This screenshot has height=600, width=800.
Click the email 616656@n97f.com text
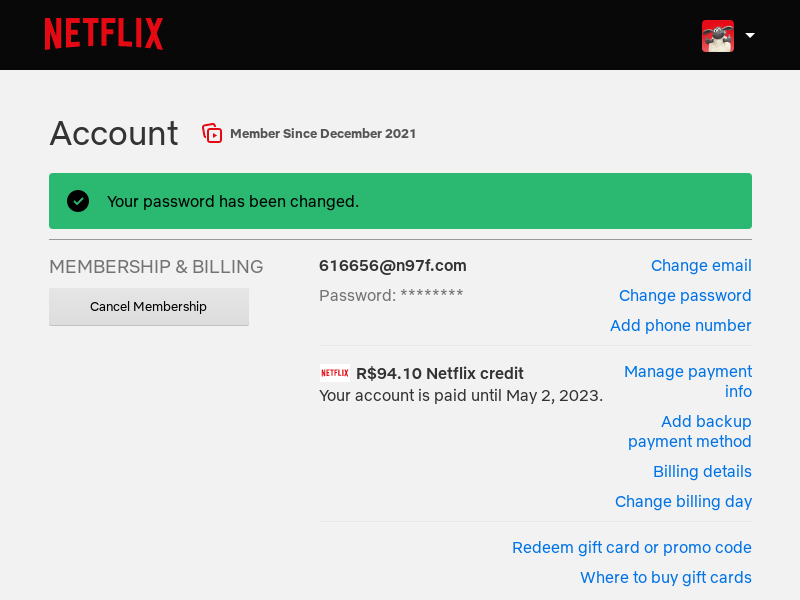(392, 266)
